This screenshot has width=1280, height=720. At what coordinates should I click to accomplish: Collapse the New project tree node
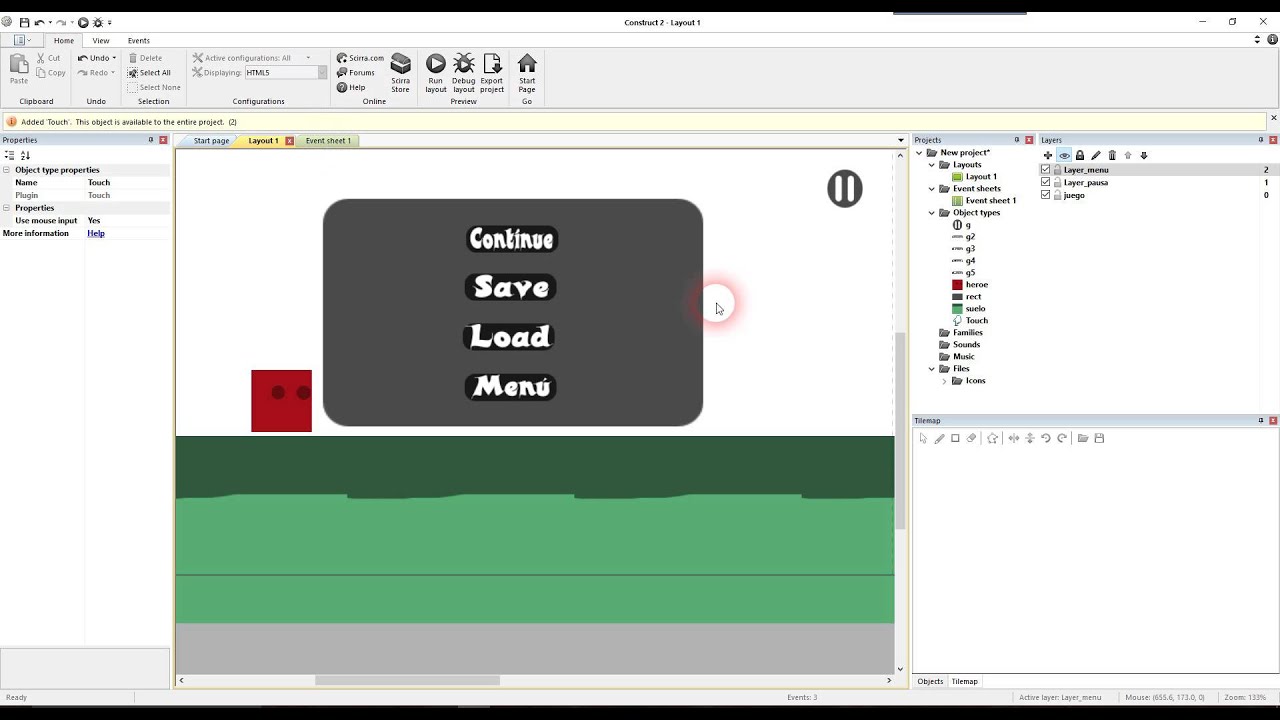[x=920, y=153]
